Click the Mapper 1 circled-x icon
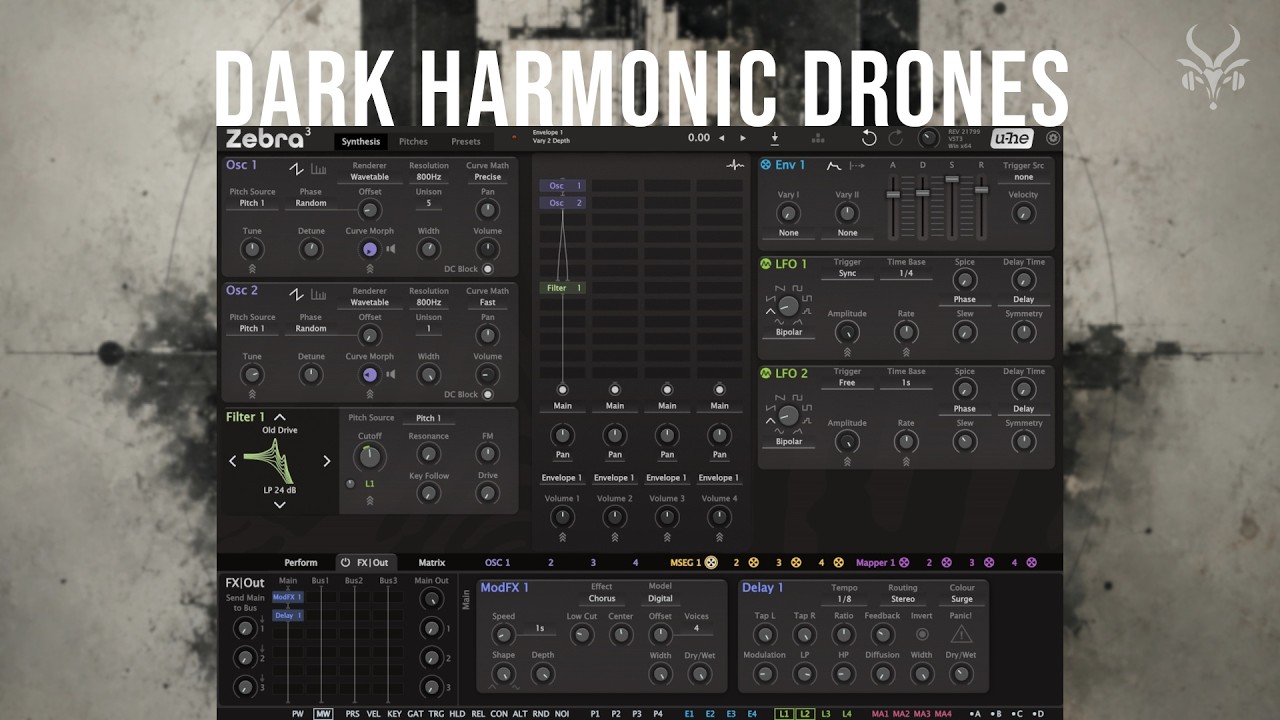This screenshot has height=720, width=1280. tap(904, 563)
